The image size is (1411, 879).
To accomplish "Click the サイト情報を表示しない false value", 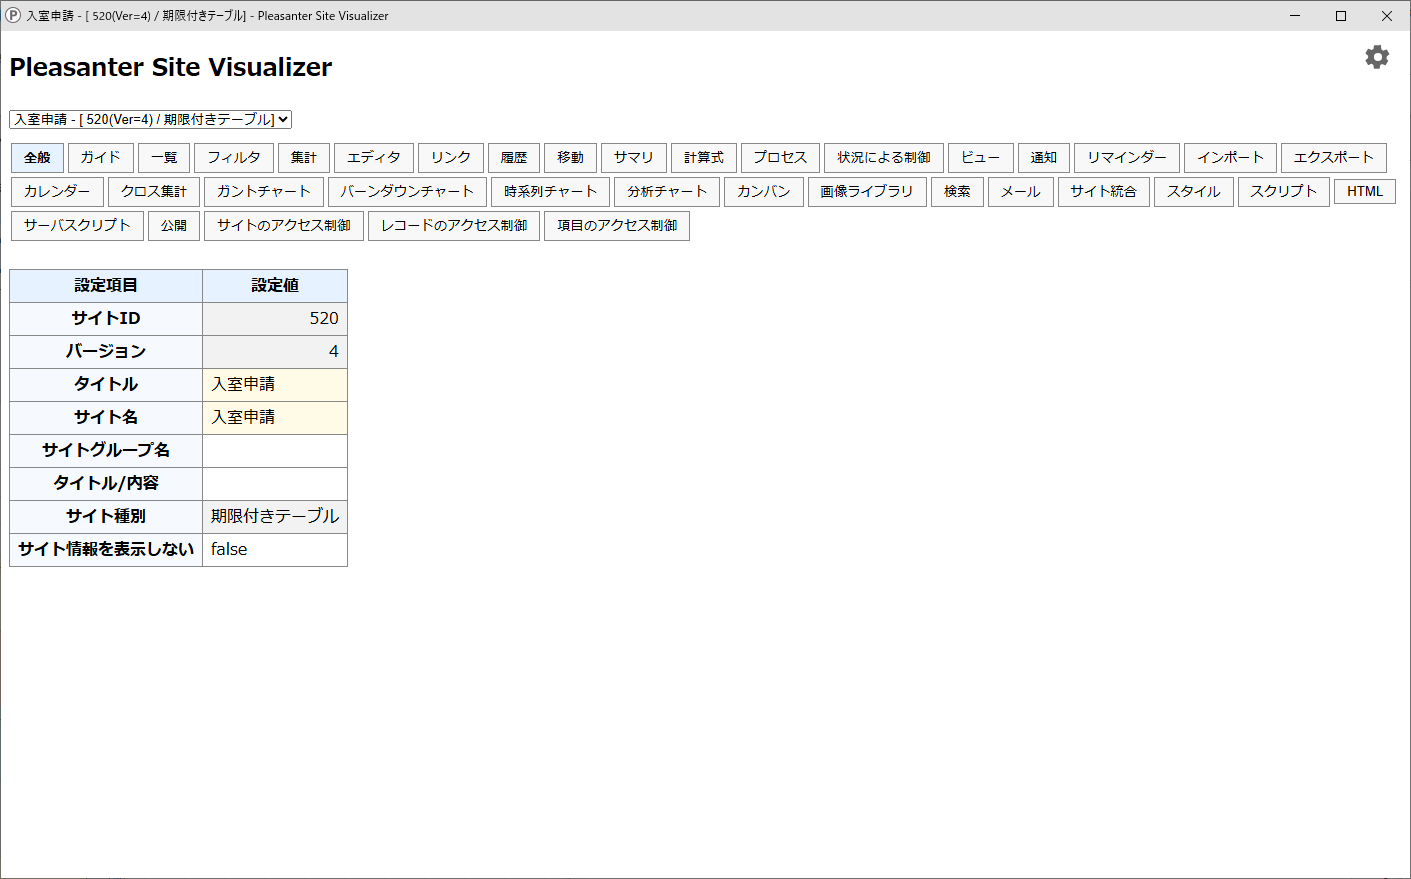I will coord(274,549).
